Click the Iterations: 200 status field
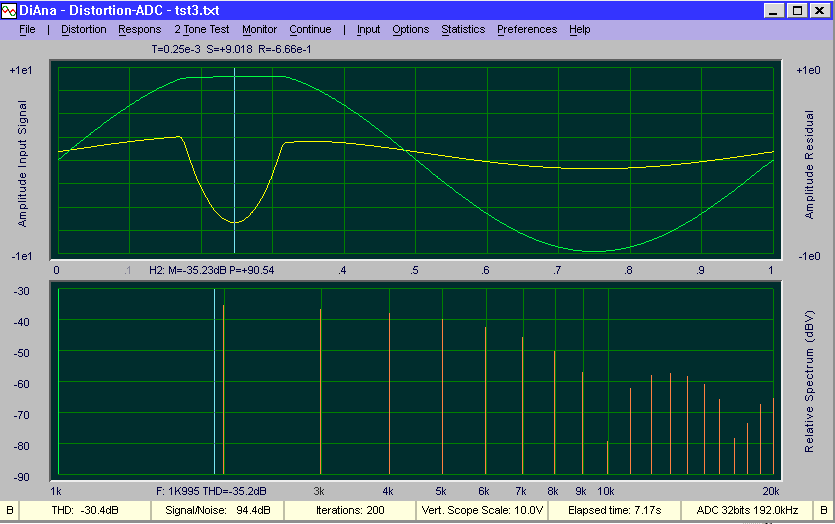 tap(350, 510)
